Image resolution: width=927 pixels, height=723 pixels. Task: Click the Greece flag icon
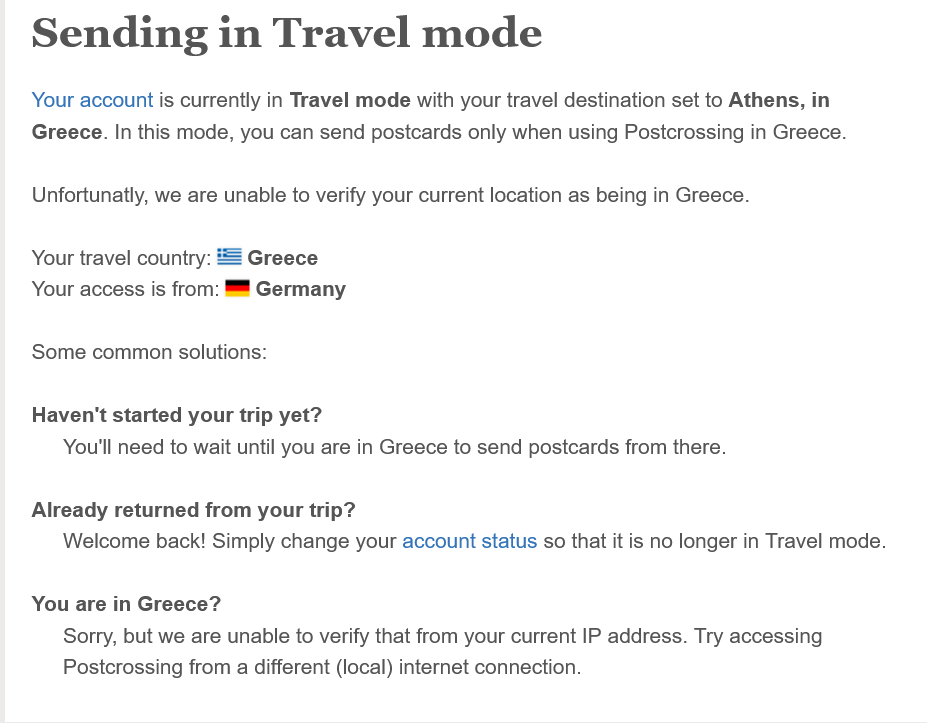click(x=229, y=257)
